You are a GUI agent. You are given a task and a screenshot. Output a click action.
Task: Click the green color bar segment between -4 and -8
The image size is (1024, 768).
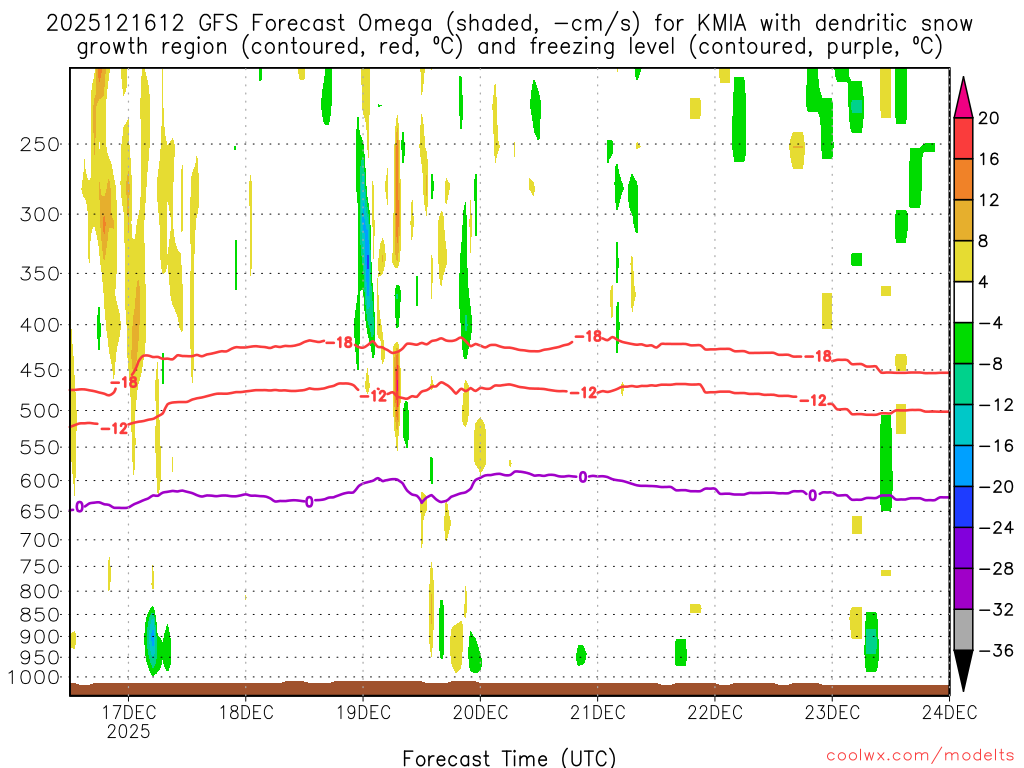[963, 343]
